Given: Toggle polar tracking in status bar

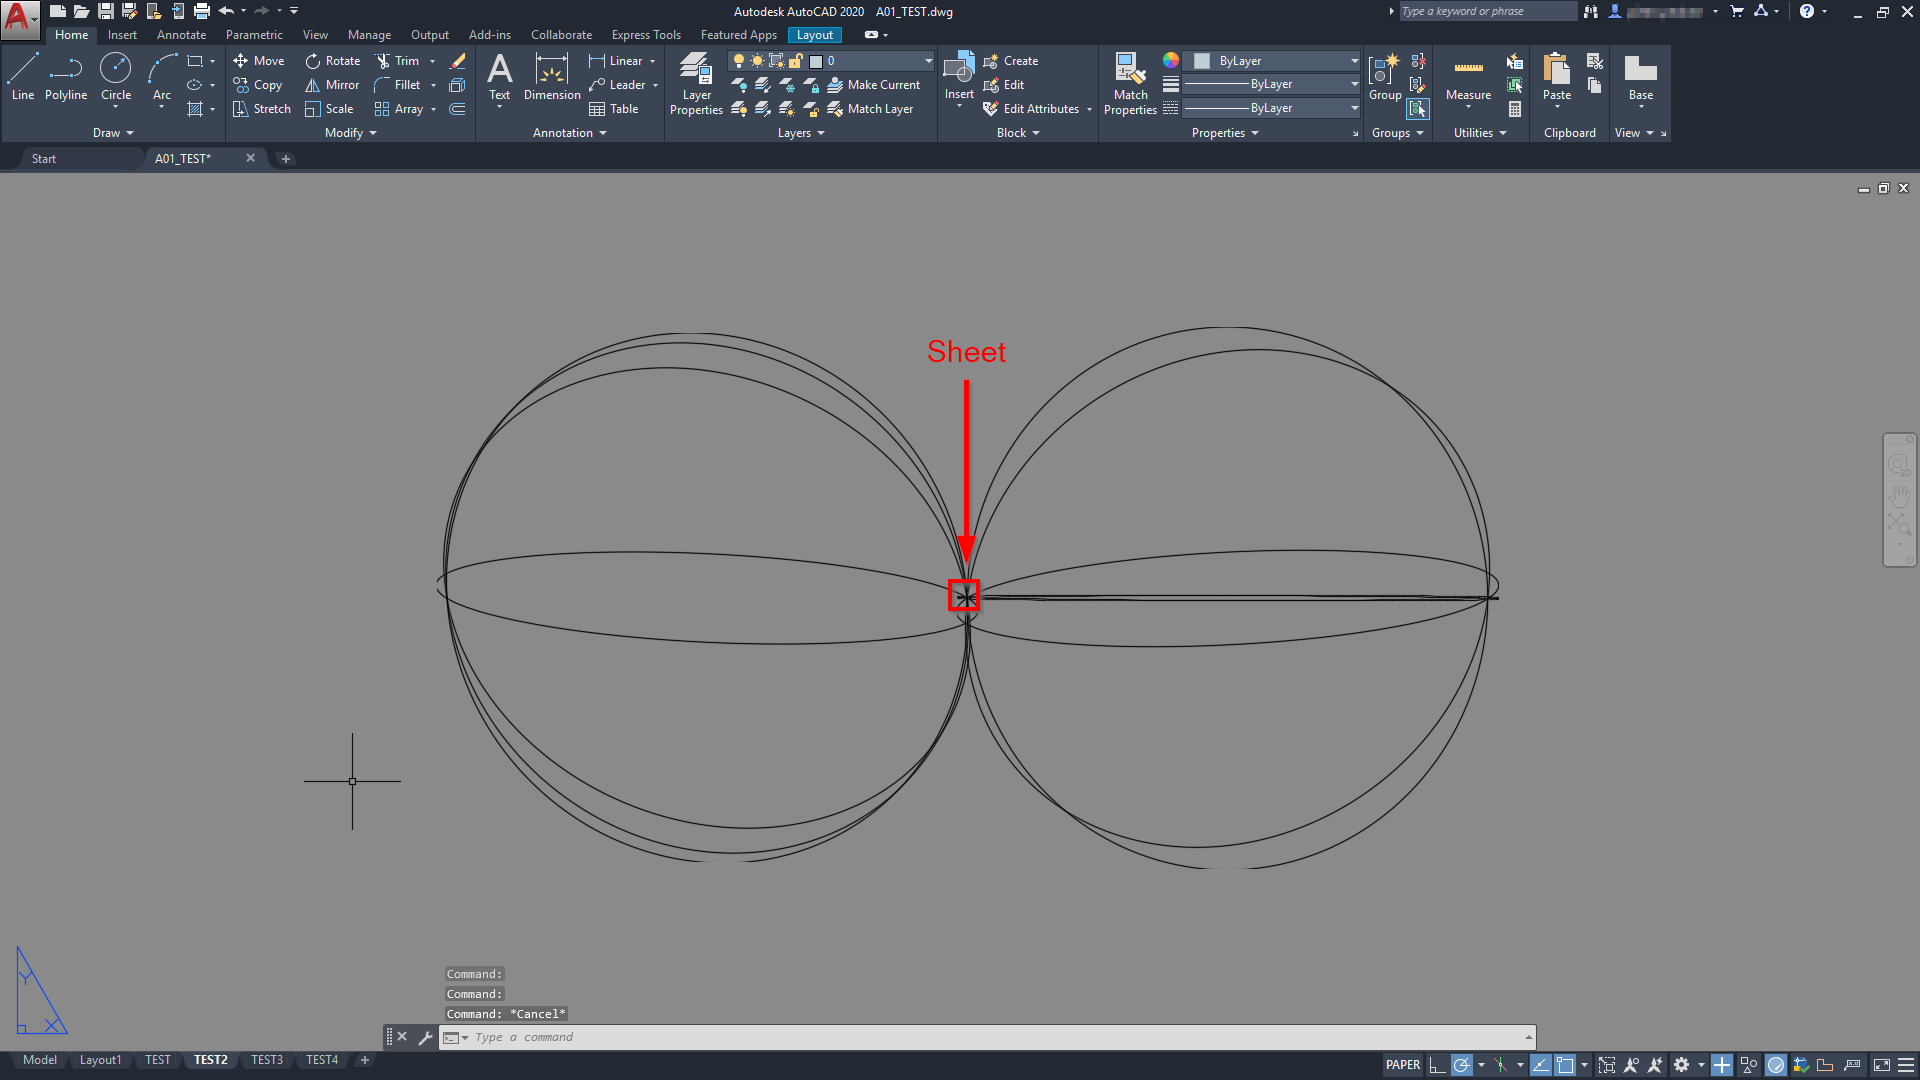Looking at the screenshot, I should pyautogui.click(x=1461, y=1065).
